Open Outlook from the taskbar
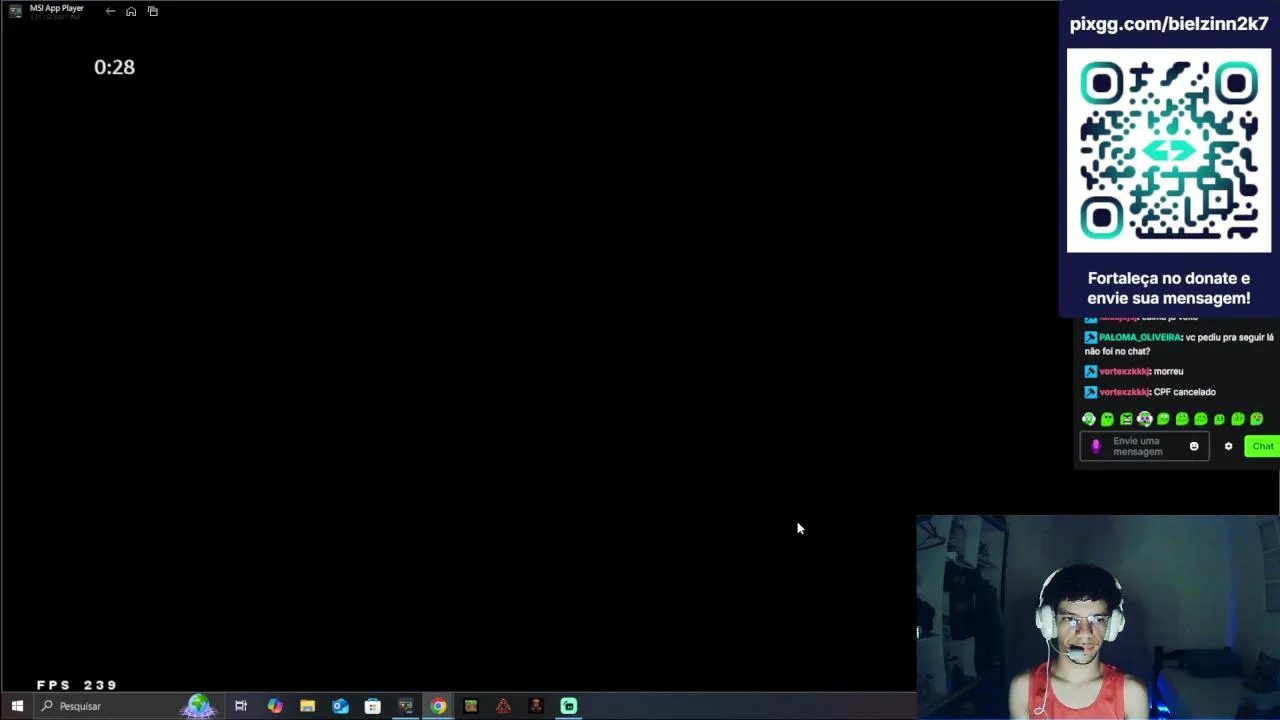The height and width of the screenshot is (720, 1280). coord(341,706)
